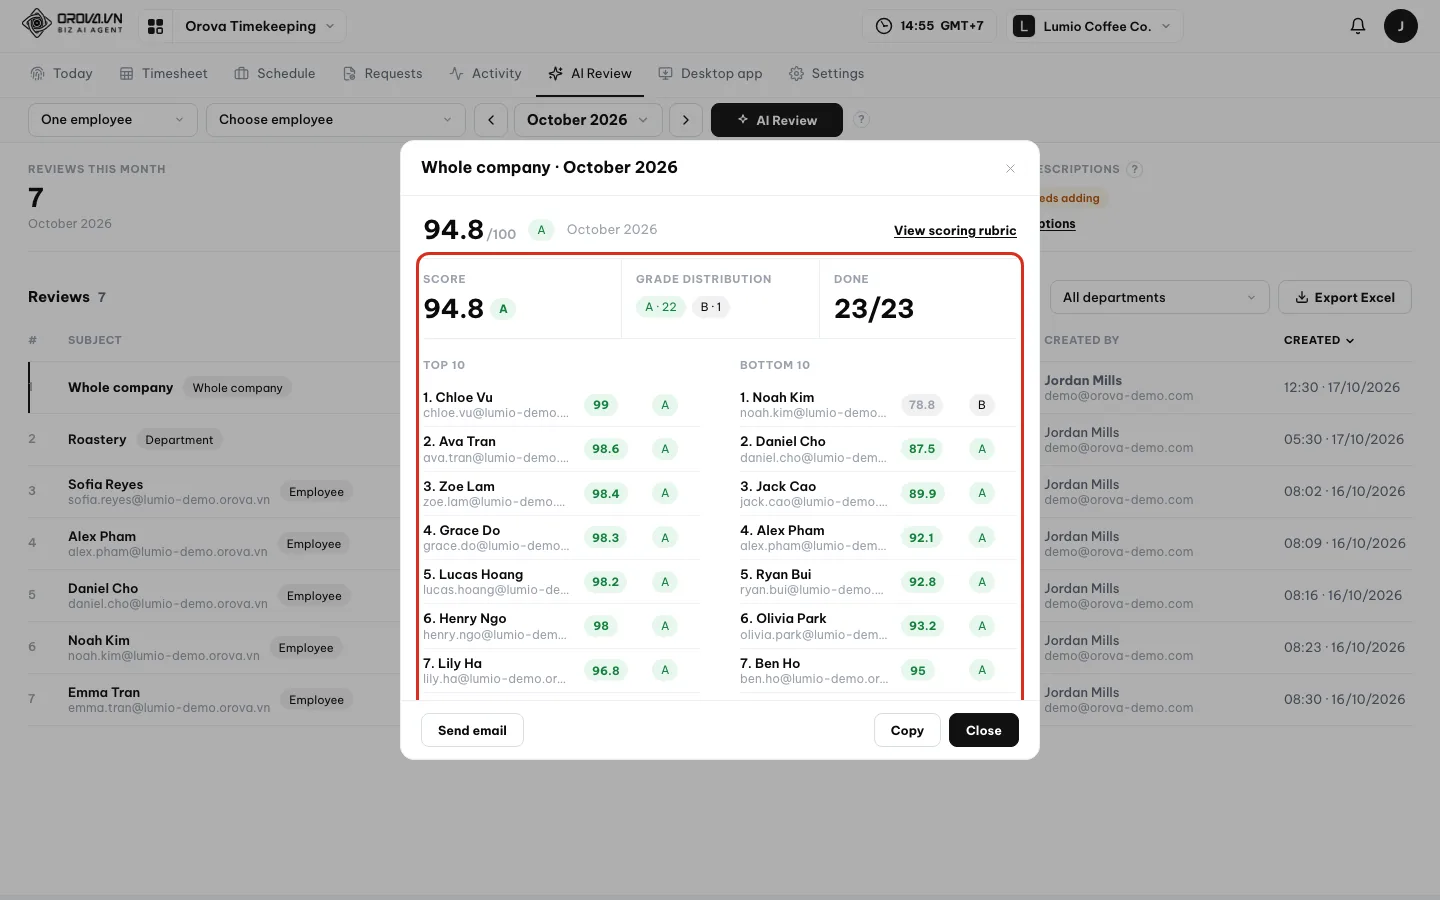Click the Send email button
Viewport: 1440px width, 900px height.
[472, 730]
